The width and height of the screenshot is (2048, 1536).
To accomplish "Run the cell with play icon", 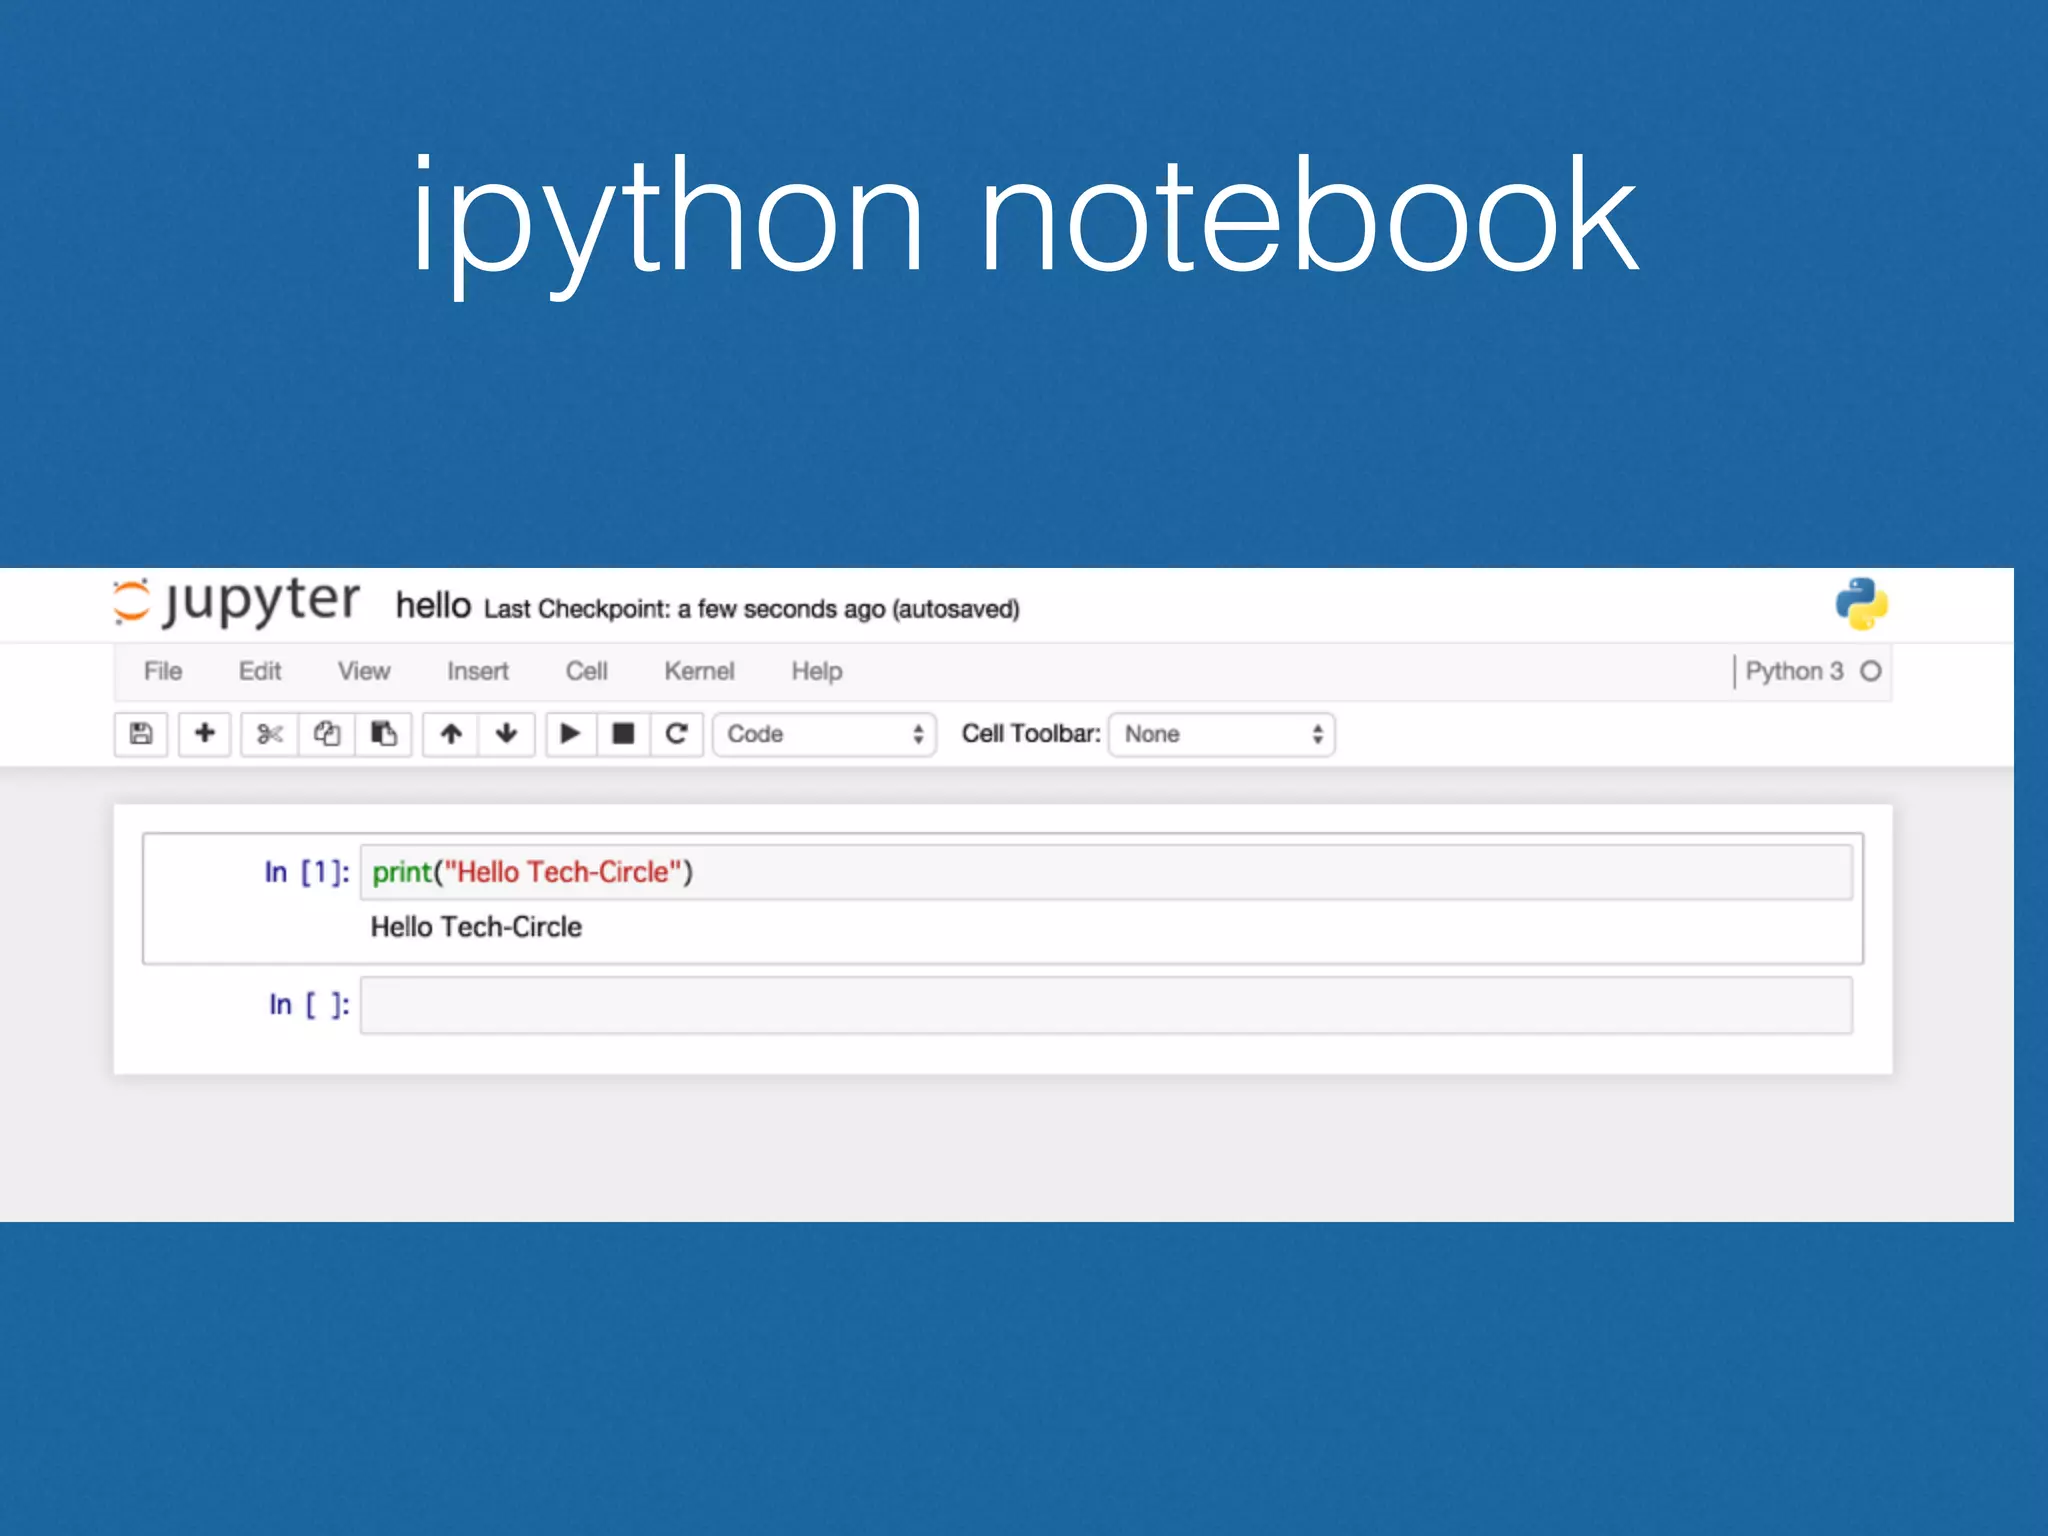I will pos(571,734).
